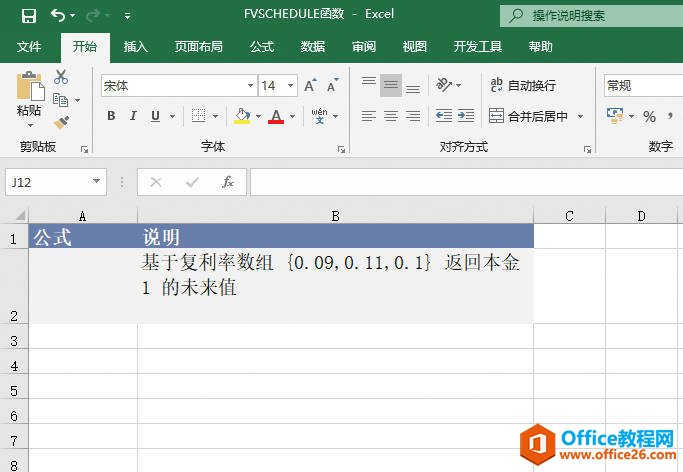Switch to the 插入 ribbon tab
Viewport: 683px width, 472px height.
135,46
